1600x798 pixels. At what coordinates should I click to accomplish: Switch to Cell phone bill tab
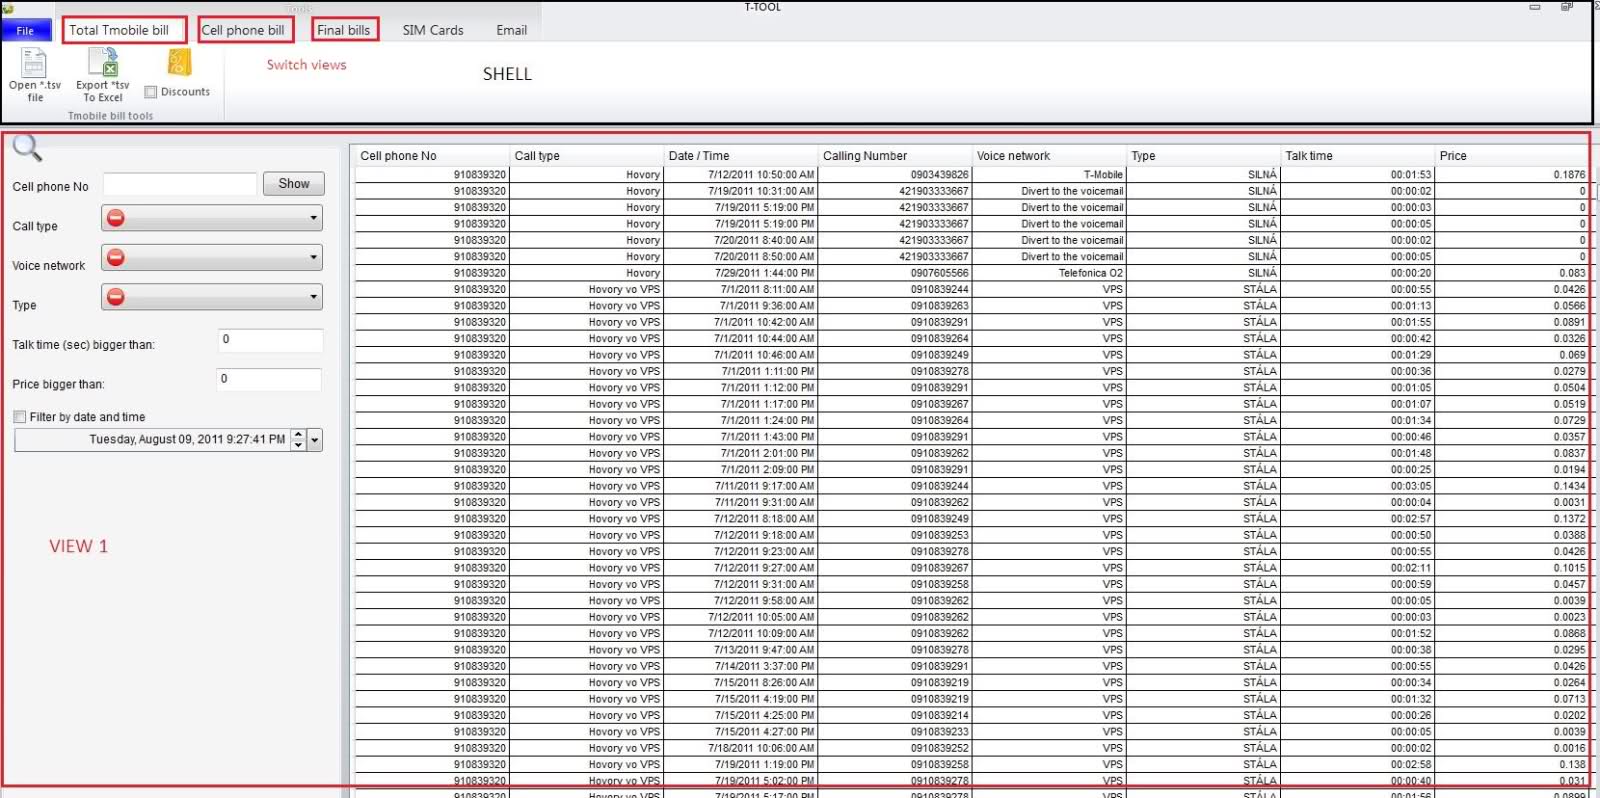click(245, 30)
